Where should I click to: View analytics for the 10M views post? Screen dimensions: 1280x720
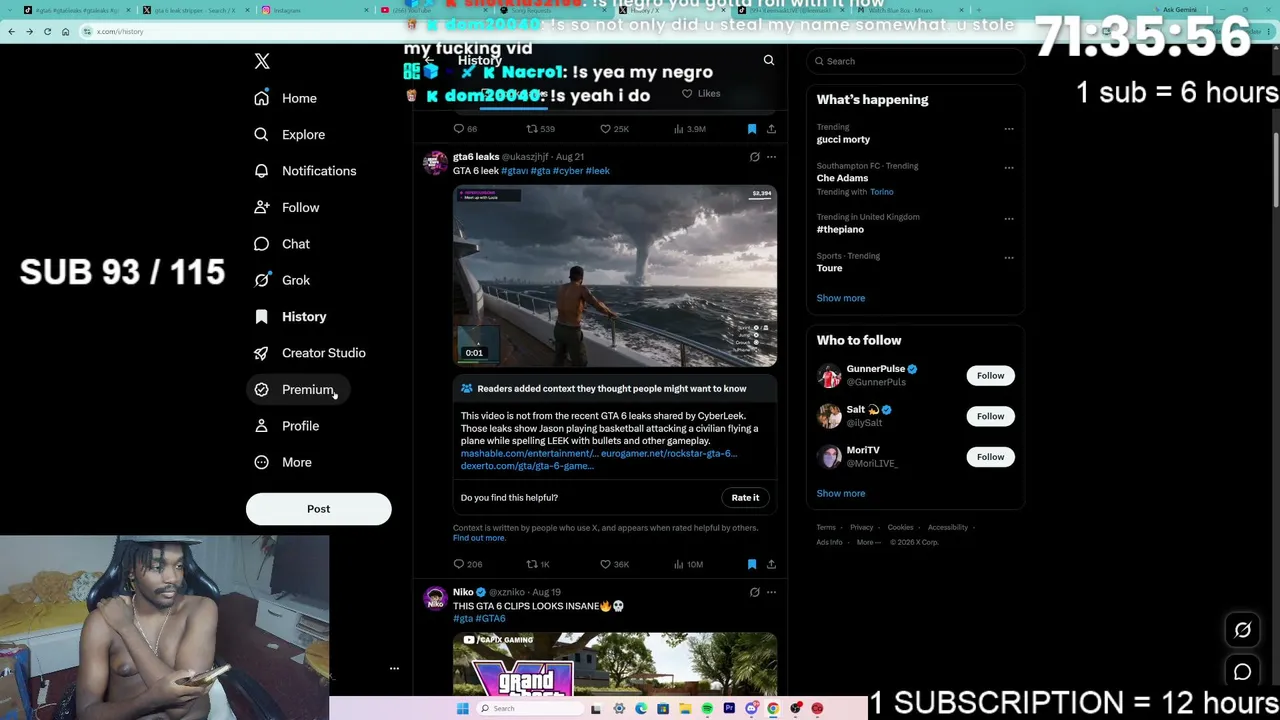coord(688,564)
